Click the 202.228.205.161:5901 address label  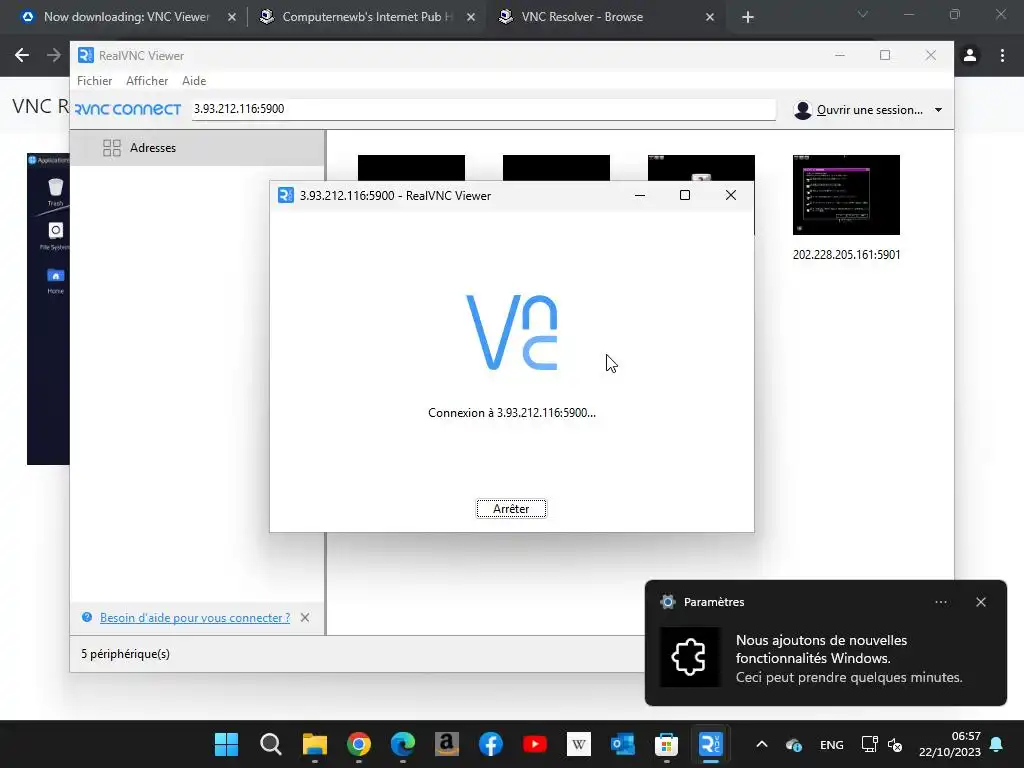click(x=846, y=255)
